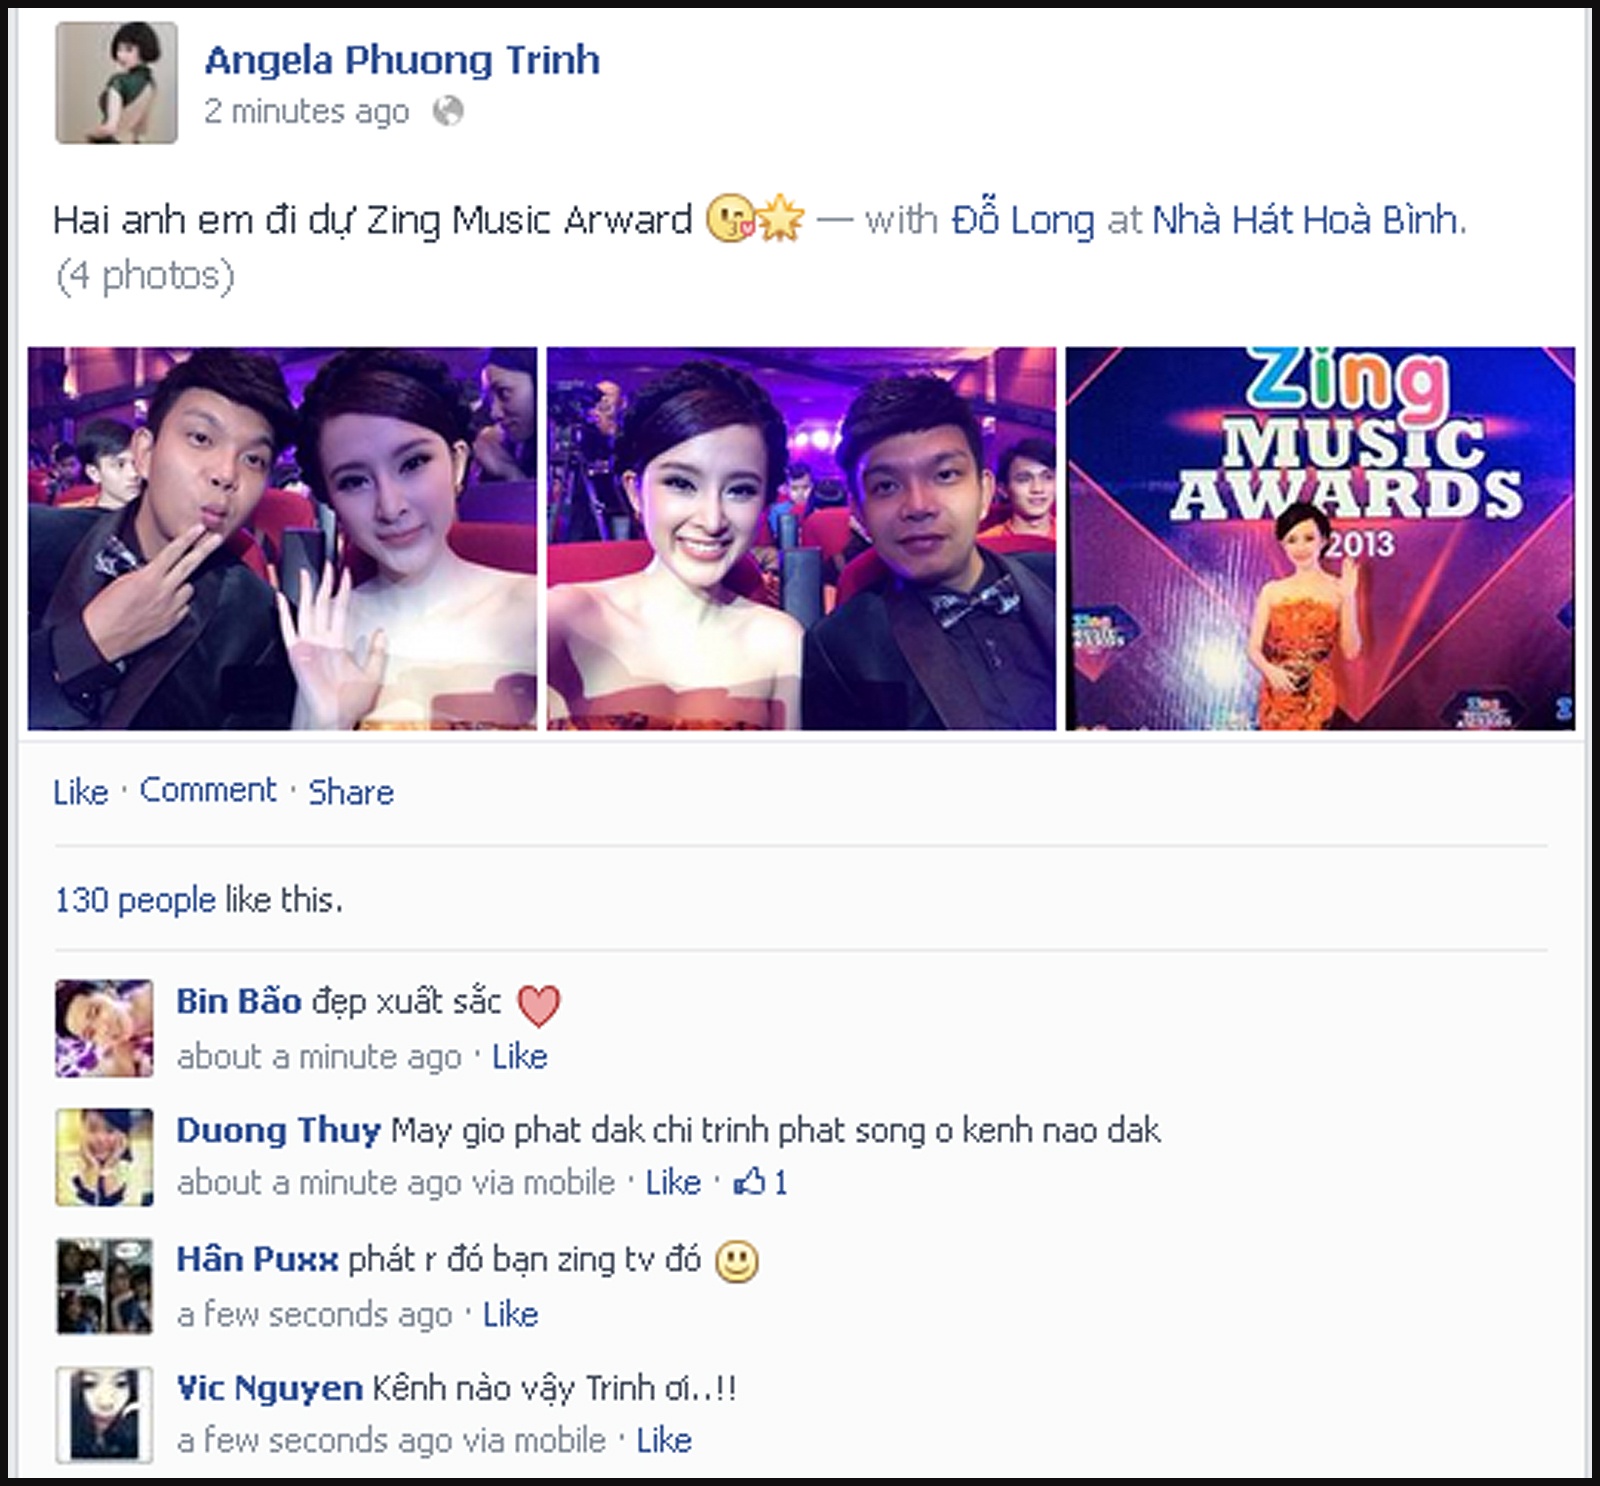
Task: Like Vic Nguyen's comment
Action: point(664,1441)
